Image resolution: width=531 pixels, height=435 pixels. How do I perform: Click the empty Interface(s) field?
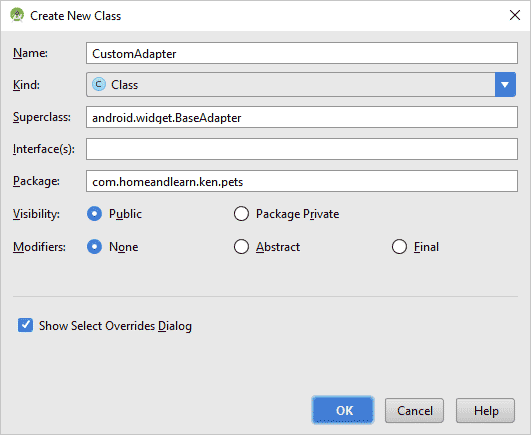302,149
